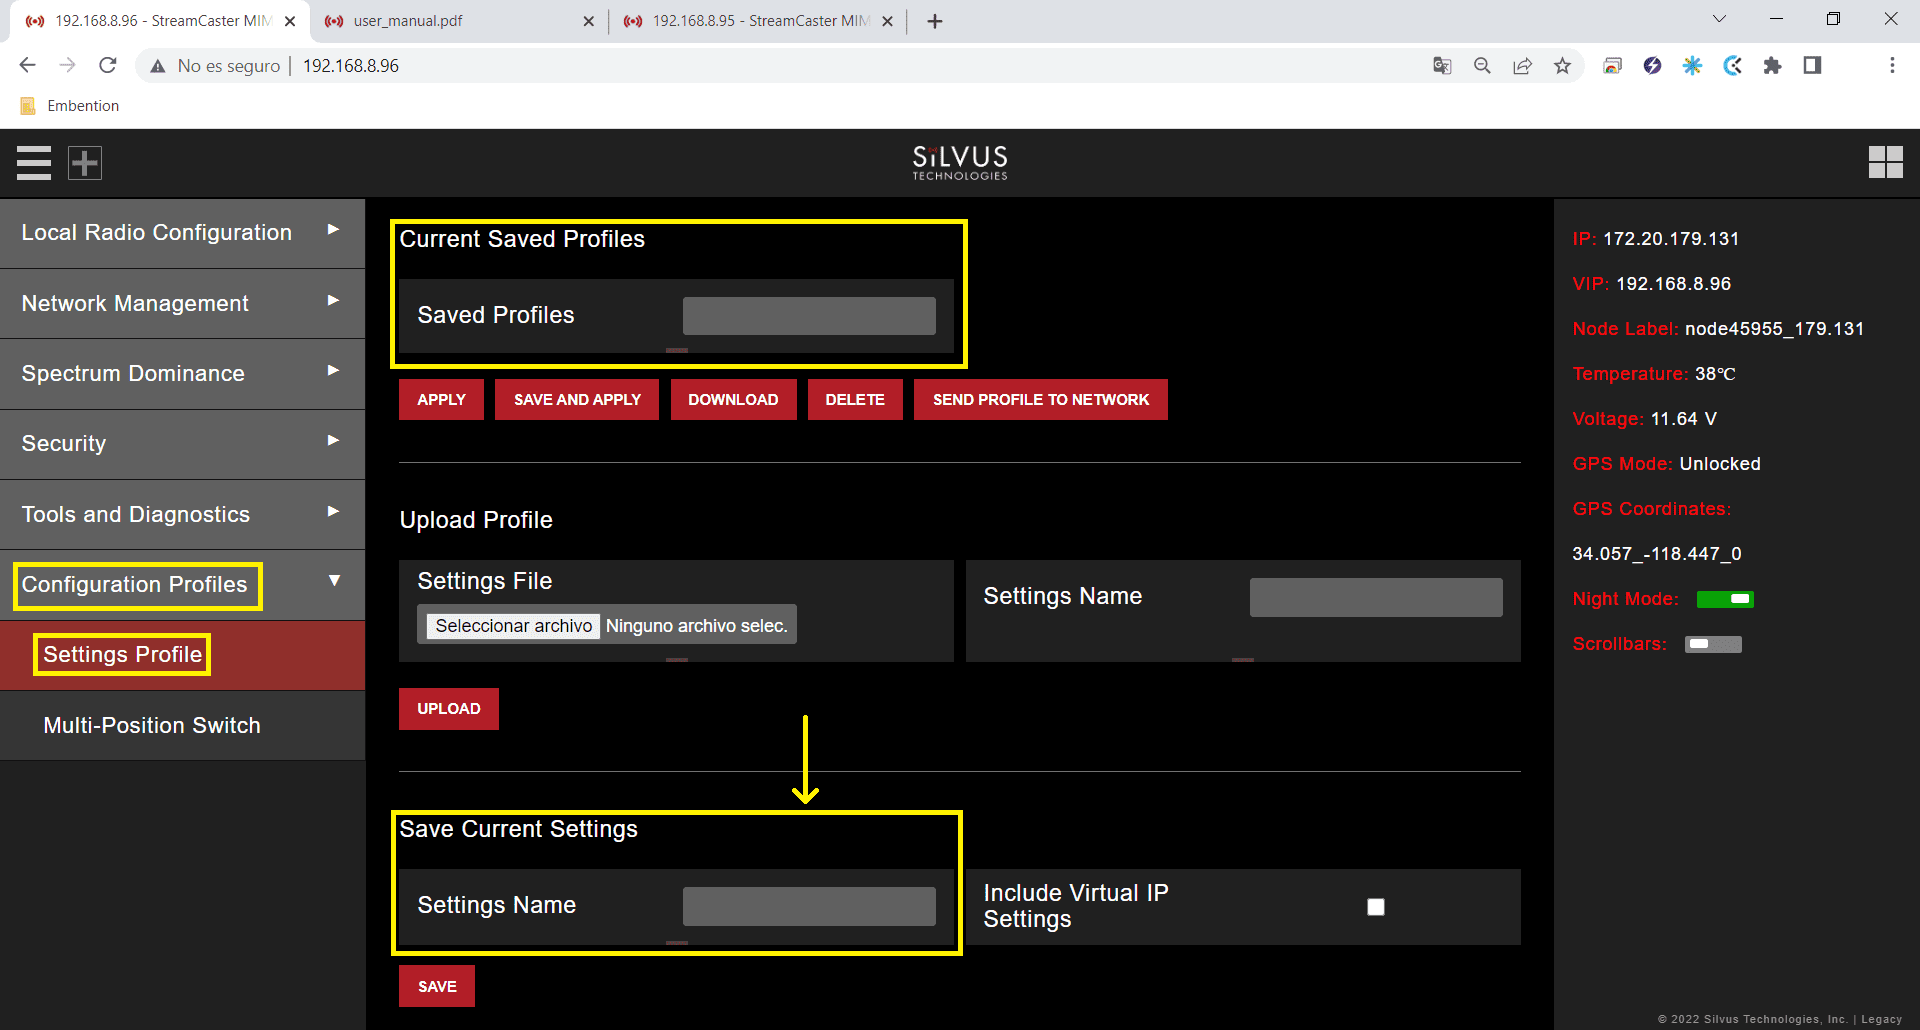Image resolution: width=1920 pixels, height=1030 pixels.
Task: Click the browser translate page icon
Action: [1442, 66]
